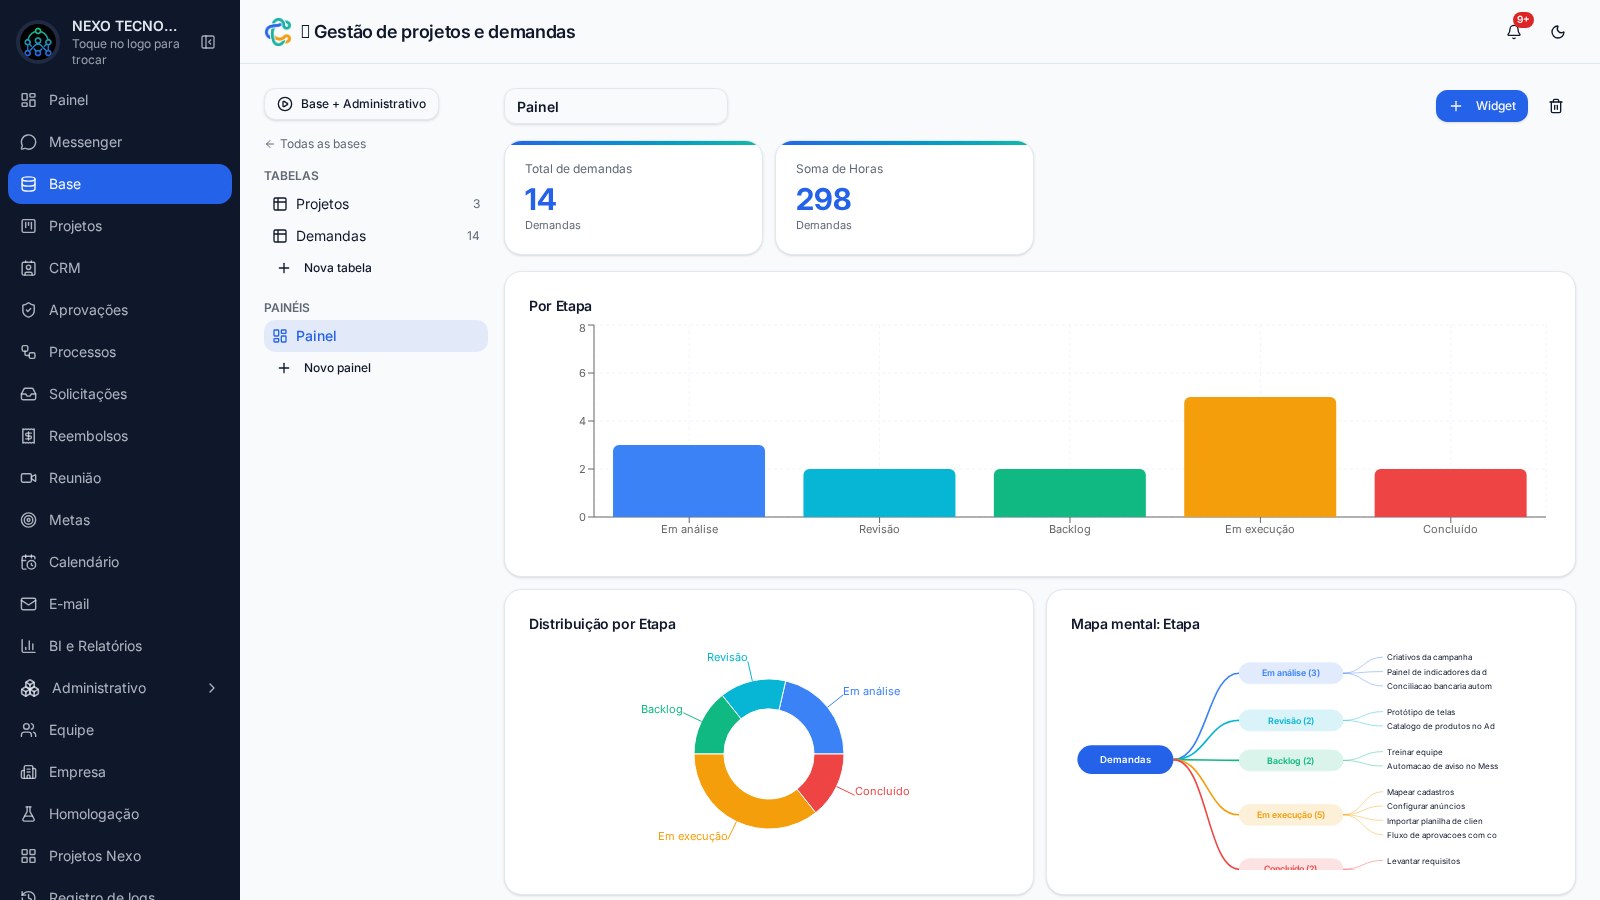Open Solicitações in the sidebar

[x=120, y=394]
